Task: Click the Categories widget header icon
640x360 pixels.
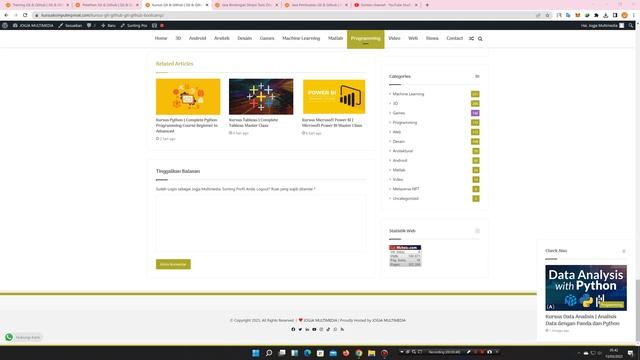Action: [477, 76]
